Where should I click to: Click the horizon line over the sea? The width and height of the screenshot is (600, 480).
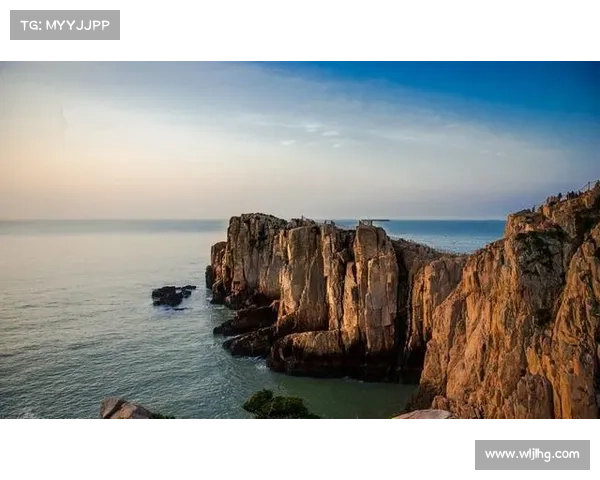click(110, 220)
